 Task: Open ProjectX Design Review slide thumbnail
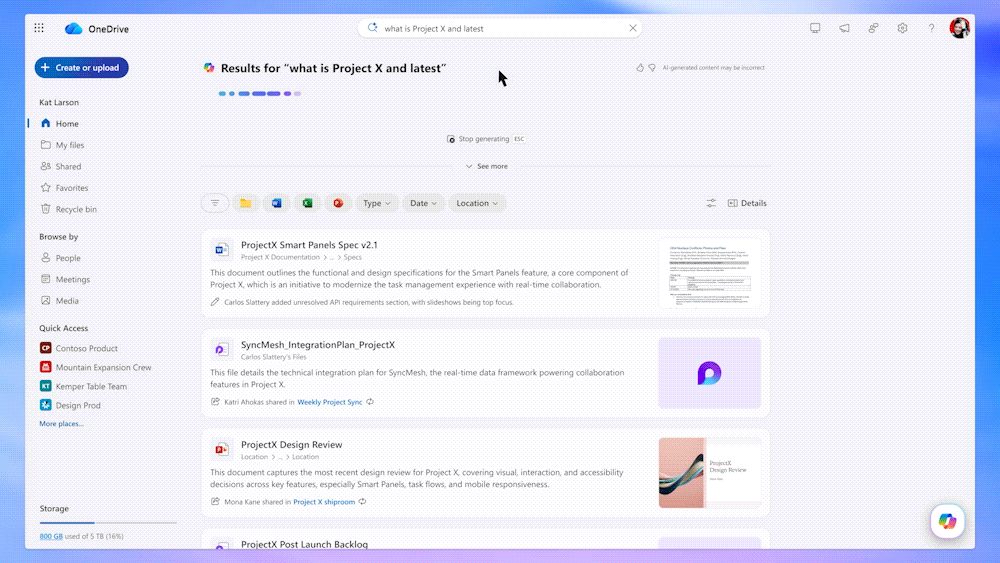tap(710, 473)
